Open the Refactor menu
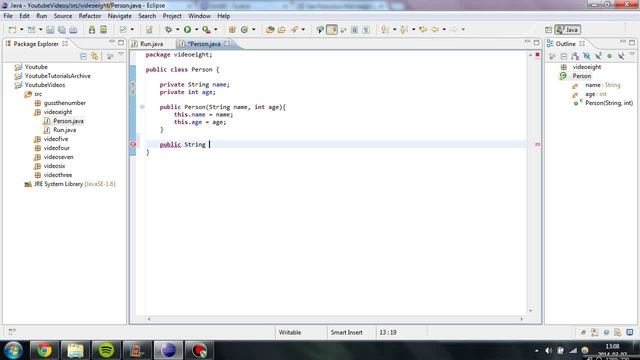The image size is (640, 360). 90,16
